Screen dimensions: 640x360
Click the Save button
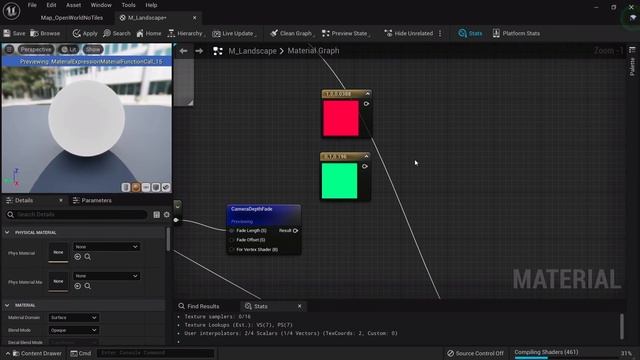click(x=14, y=33)
